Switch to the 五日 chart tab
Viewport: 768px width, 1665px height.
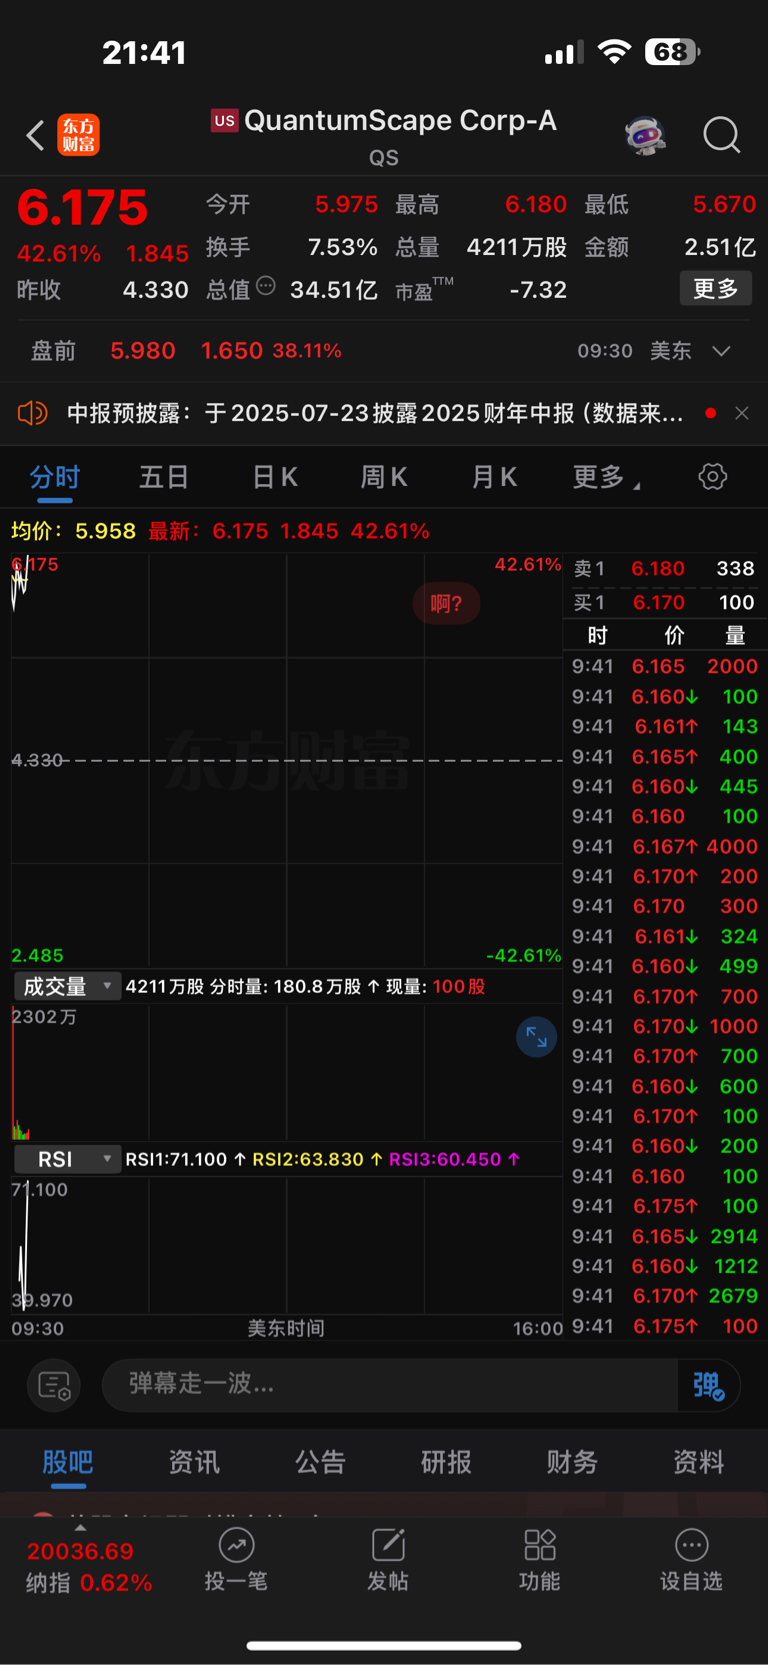pos(164,478)
